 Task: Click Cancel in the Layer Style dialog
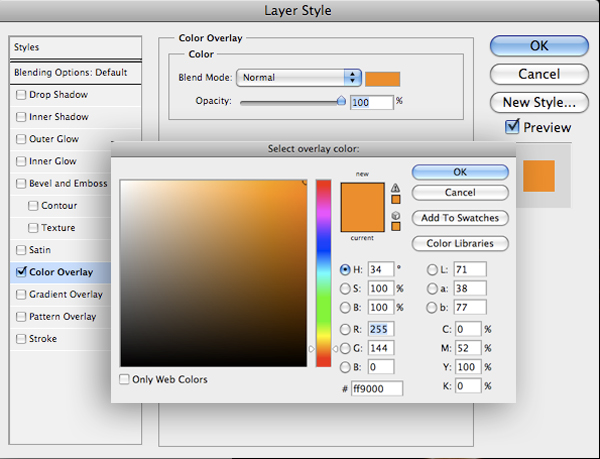pyautogui.click(x=539, y=74)
